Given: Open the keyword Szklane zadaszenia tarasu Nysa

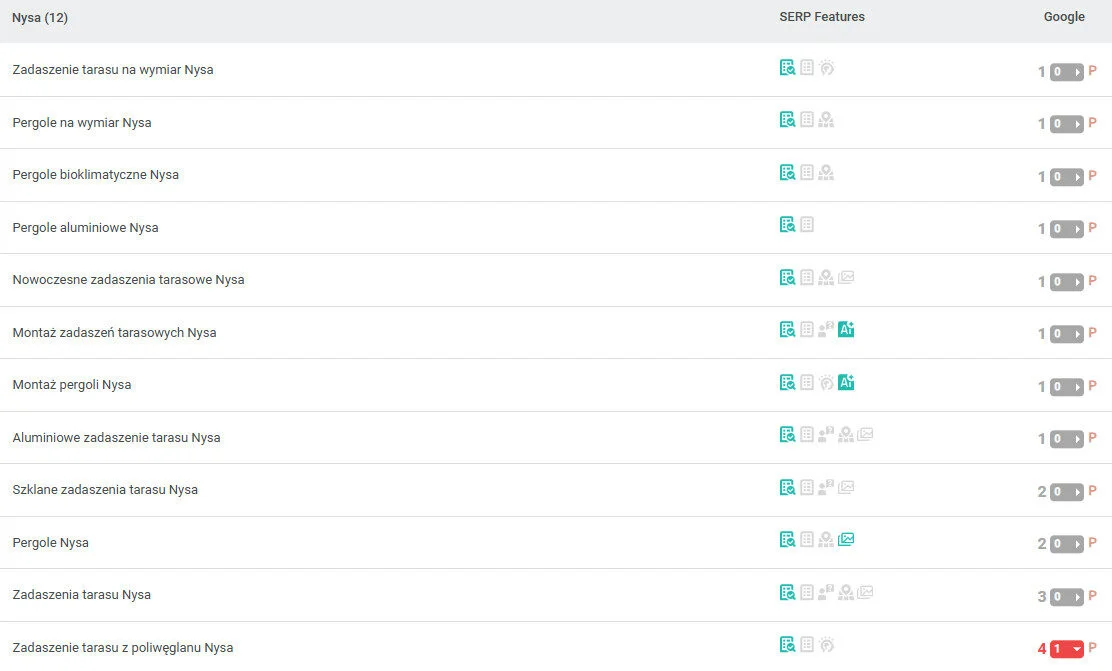Looking at the screenshot, I should point(105,490).
